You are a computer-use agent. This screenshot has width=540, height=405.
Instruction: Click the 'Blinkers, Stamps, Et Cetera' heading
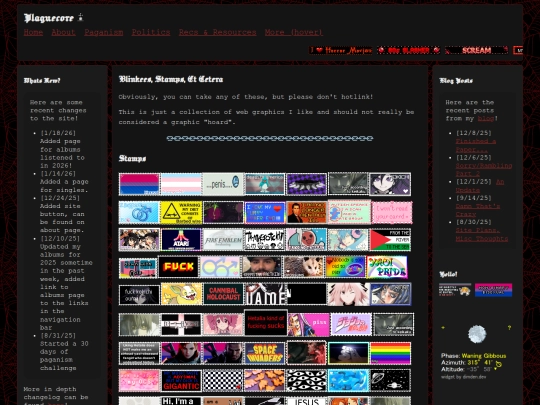[171, 79]
